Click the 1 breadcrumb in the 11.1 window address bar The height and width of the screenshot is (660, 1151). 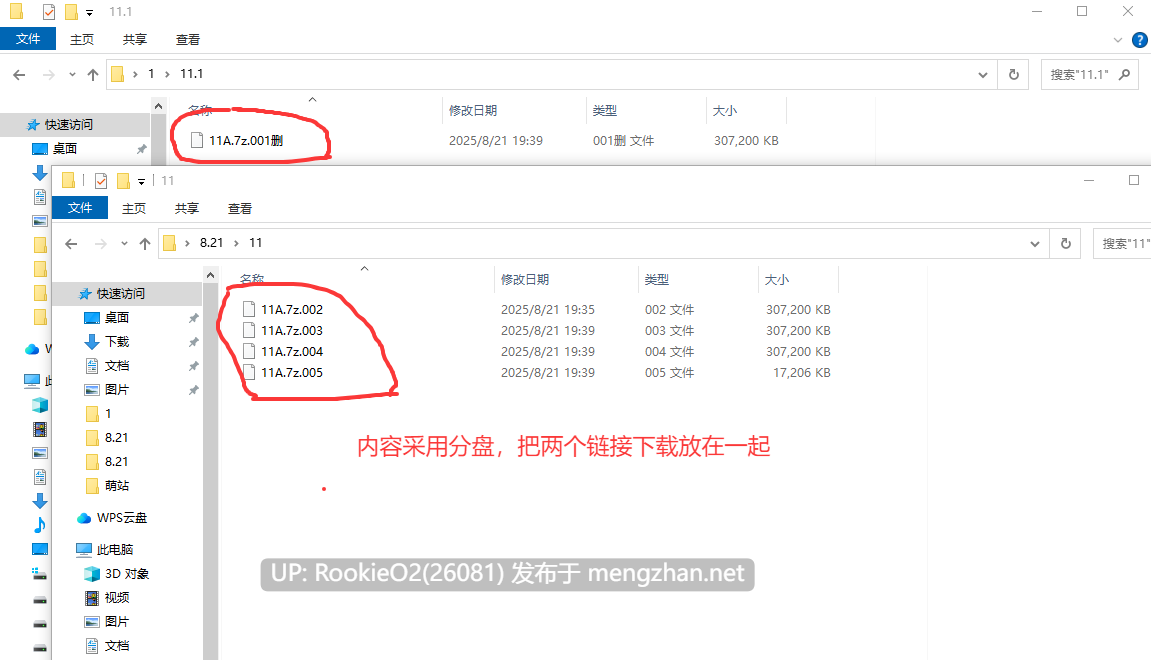(x=151, y=74)
